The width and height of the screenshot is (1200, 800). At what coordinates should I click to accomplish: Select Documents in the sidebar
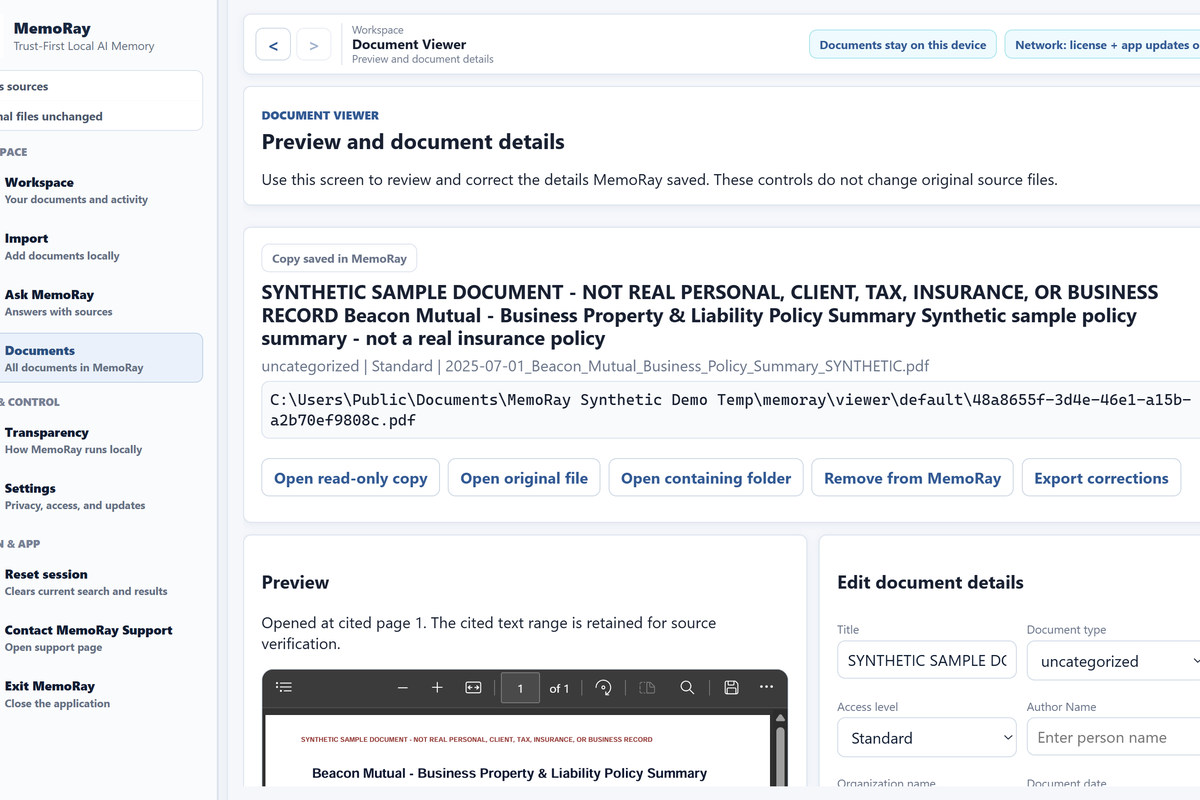[100, 358]
